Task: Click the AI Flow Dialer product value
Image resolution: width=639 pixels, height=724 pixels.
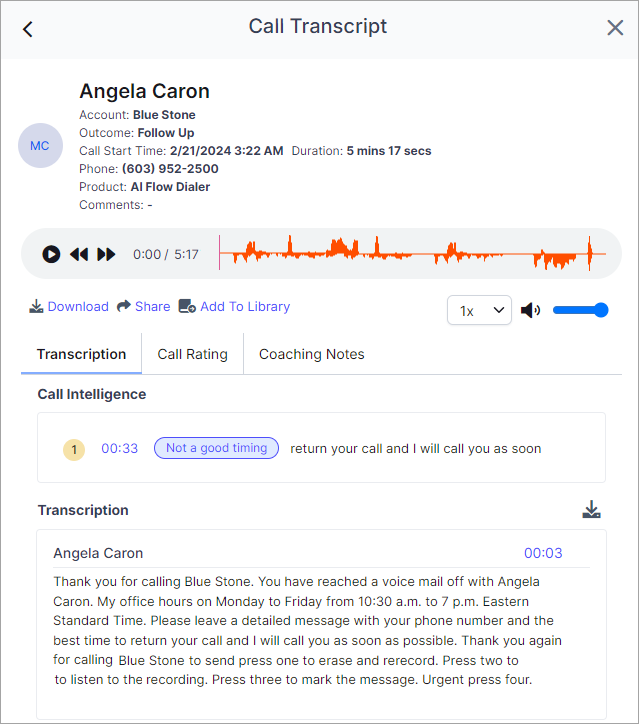Action: 170,187
